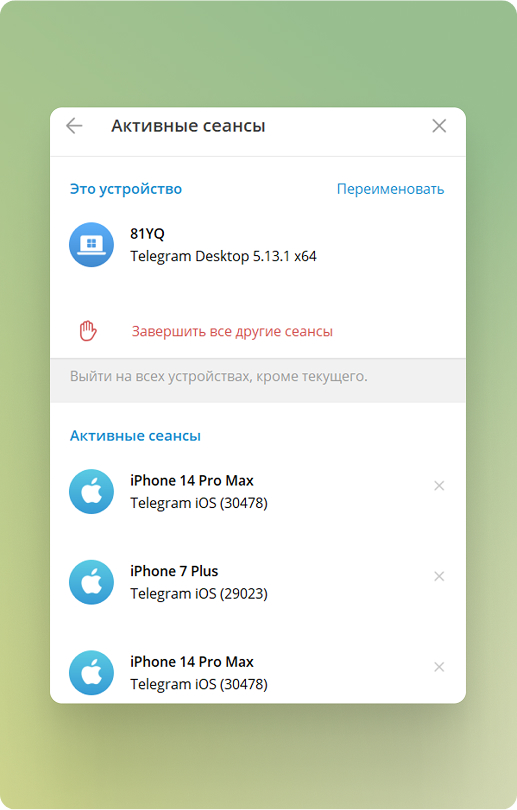Click the red hand stop icon
This screenshot has width=517, height=810.
pyautogui.click(x=88, y=331)
